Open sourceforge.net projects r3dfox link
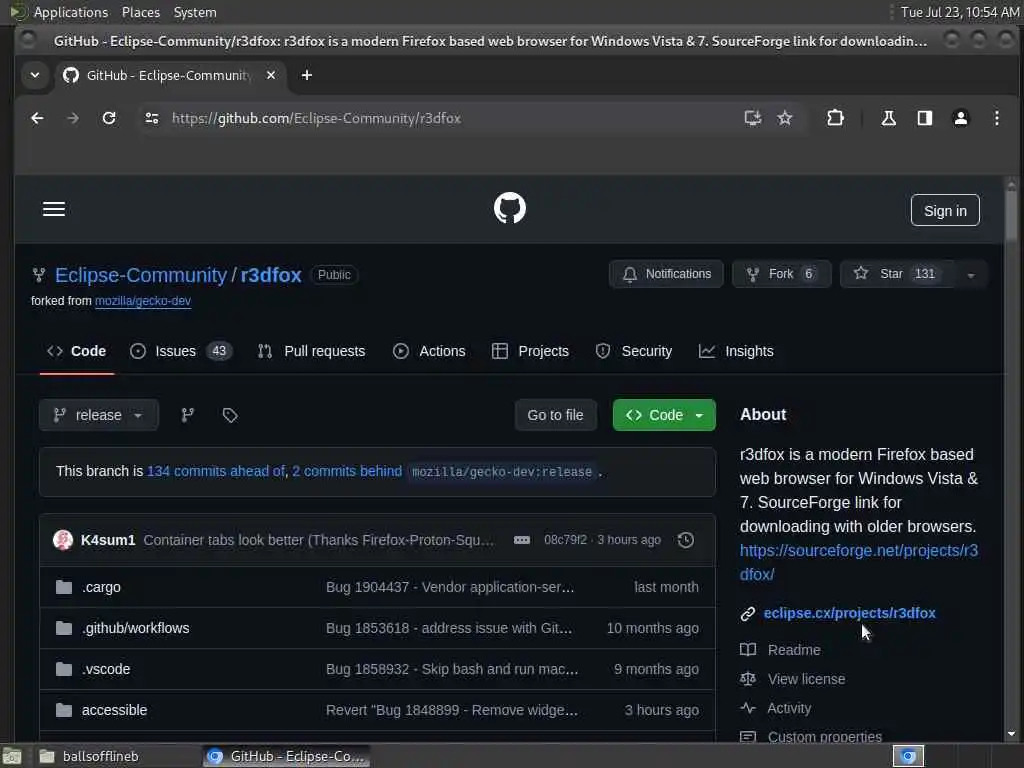Screen dimensions: 1024x768 pyautogui.click(x=859, y=562)
